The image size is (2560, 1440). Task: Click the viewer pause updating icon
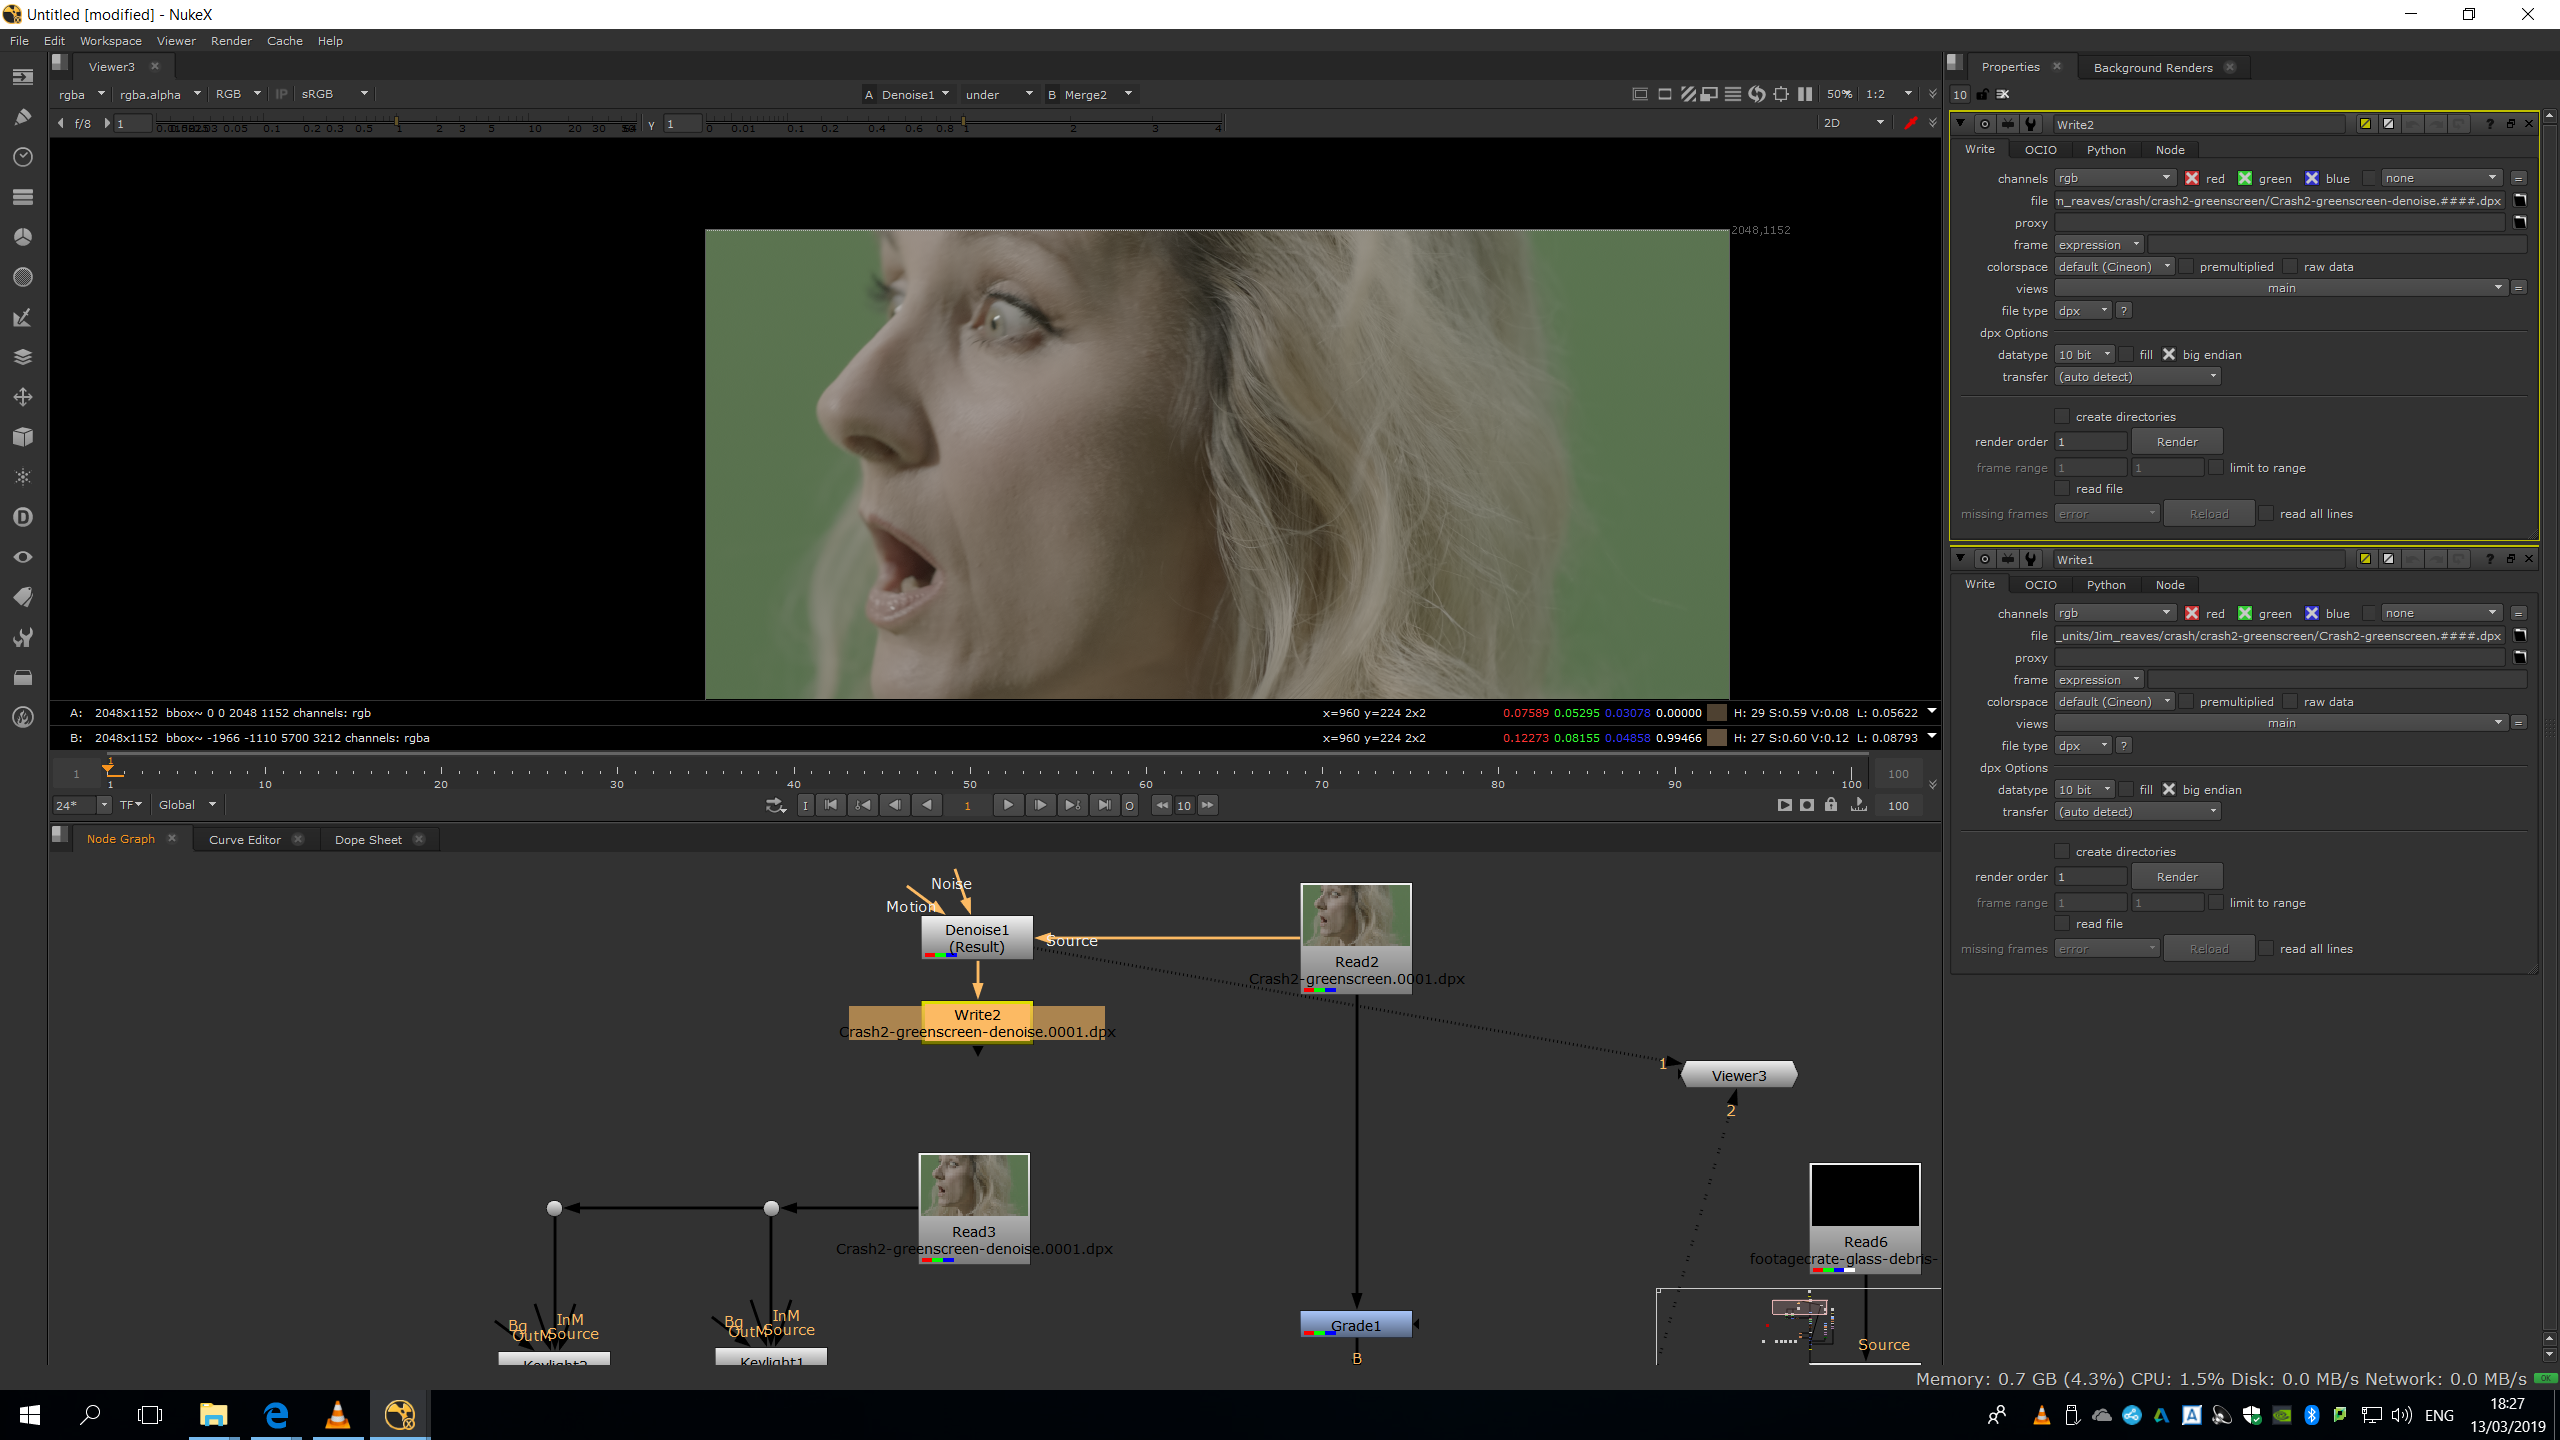tap(1804, 94)
